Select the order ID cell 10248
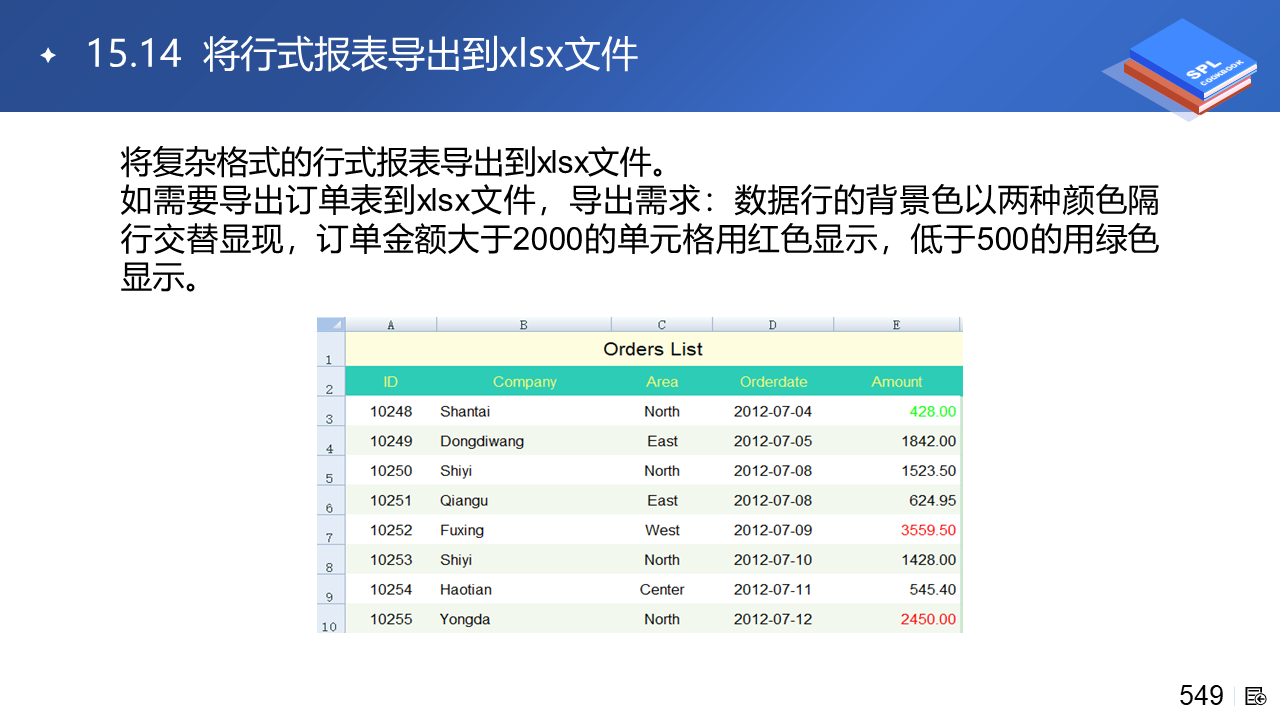Image resolution: width=1280 pixels, height=720 pixels. 391,411
